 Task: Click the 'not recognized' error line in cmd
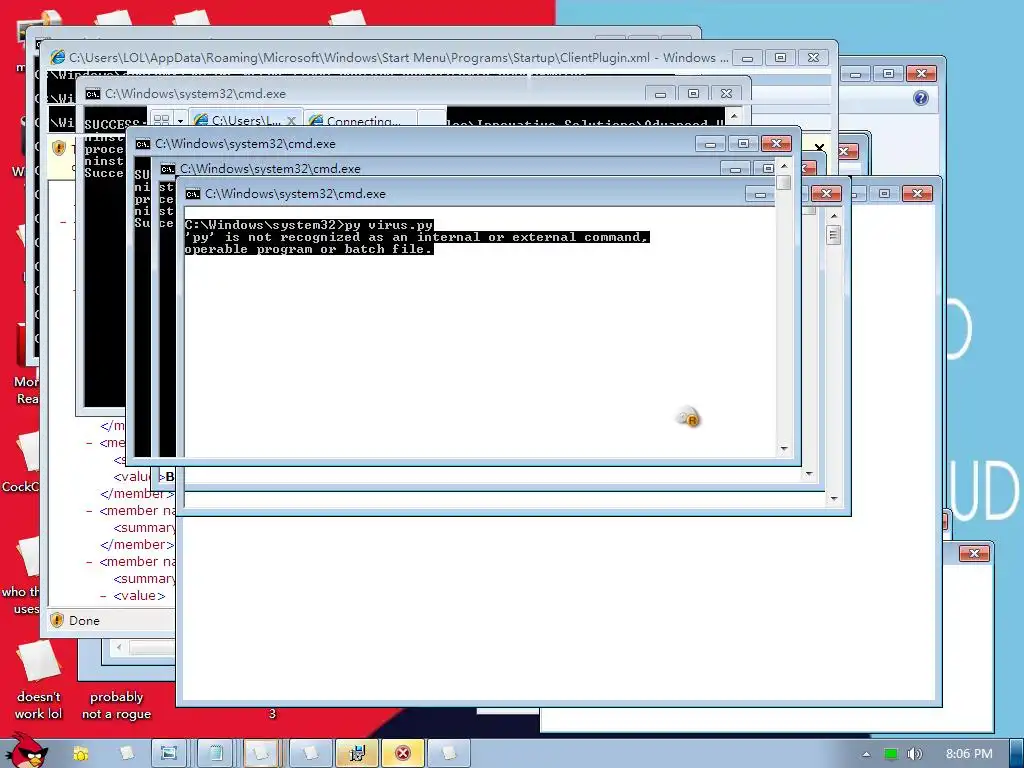pyautogui.click(x=417, y=237)
